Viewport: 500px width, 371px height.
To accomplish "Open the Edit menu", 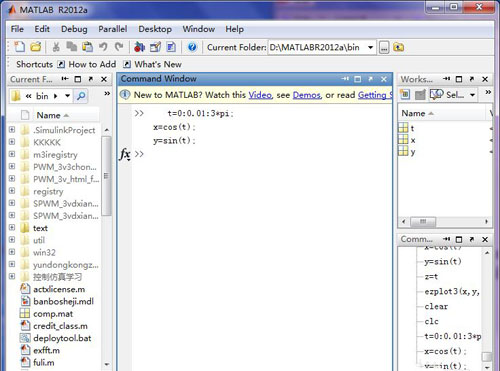I will click(x=42, y=29).
